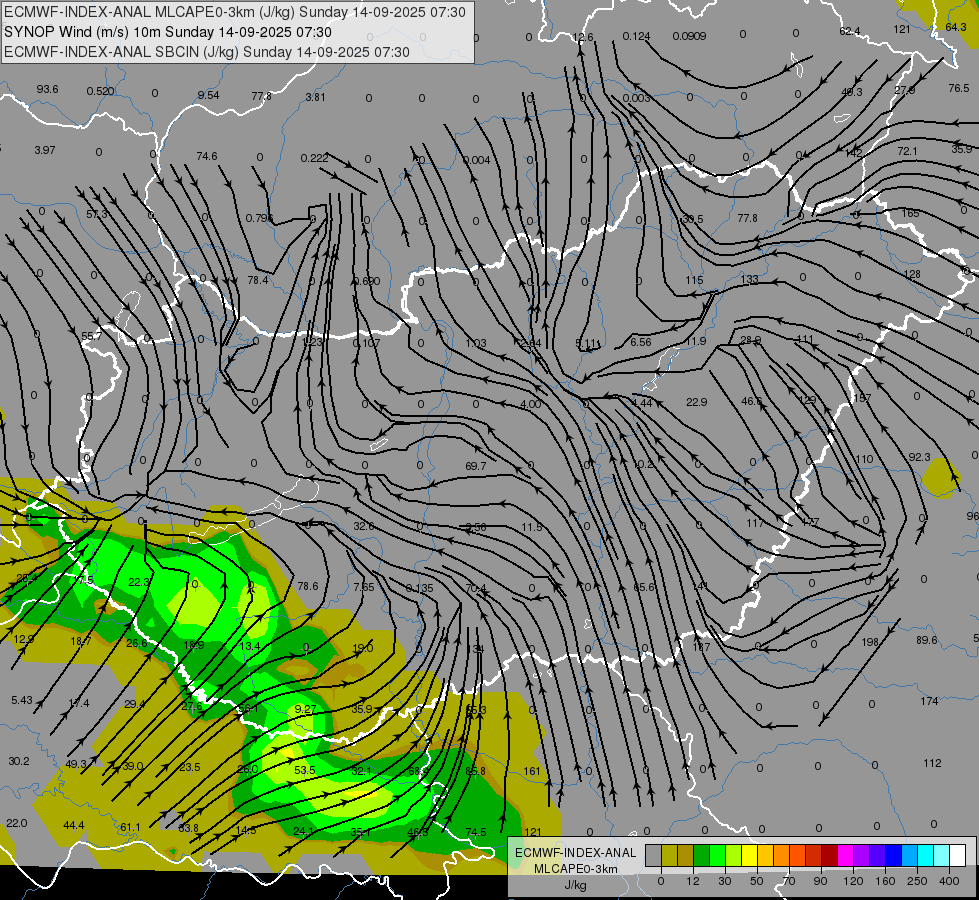The height and width of the screenshot is (900, 979).
Task: Click the map value 22.3
Action: 139,581
